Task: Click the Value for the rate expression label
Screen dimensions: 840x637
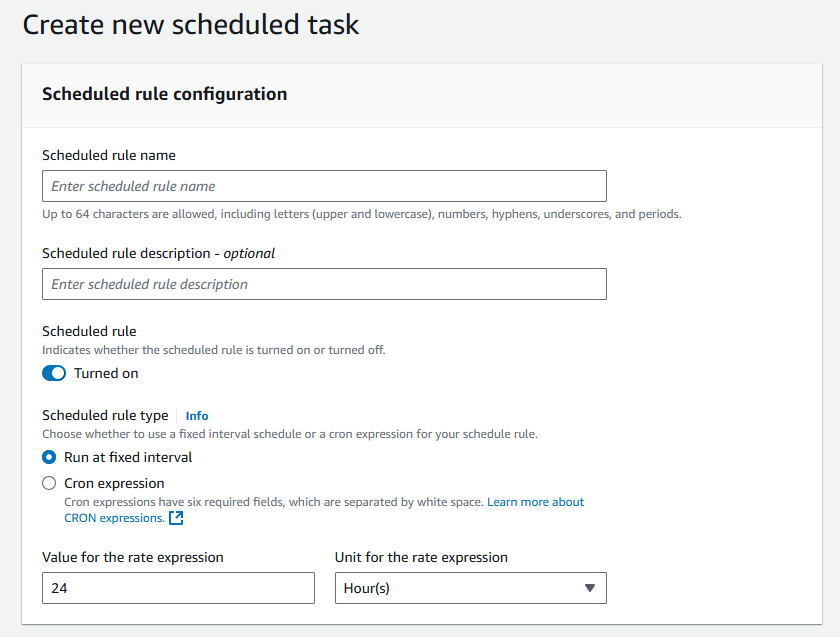Action: [x=133, y=557]
